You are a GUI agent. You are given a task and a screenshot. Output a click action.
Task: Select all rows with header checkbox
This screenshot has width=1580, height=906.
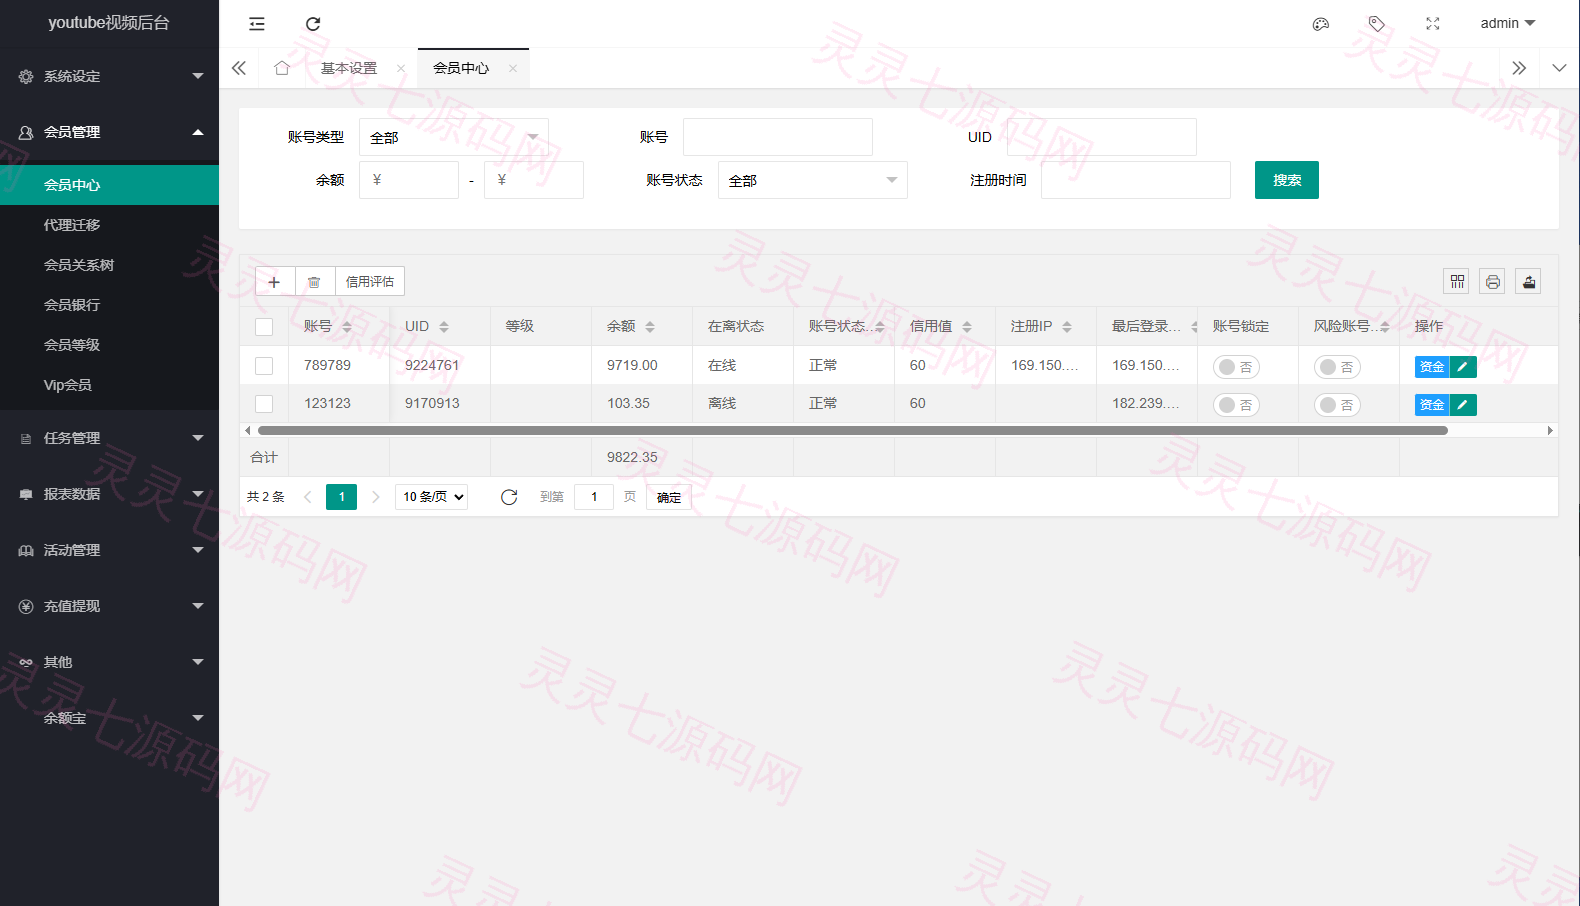(x=264, y=327)
